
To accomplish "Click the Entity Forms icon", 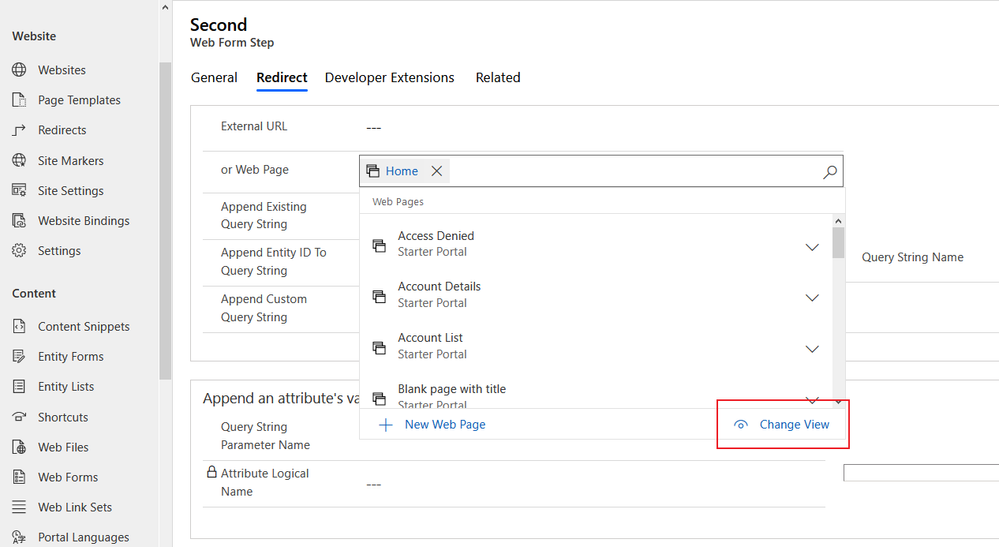I will click(x=19, y=356).
